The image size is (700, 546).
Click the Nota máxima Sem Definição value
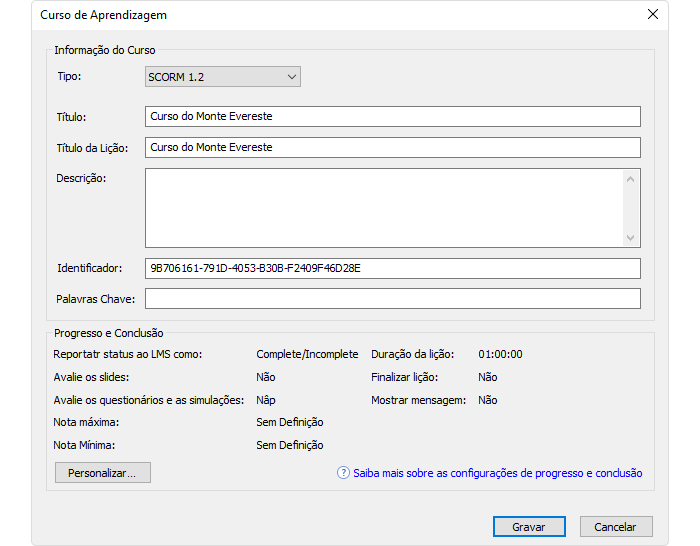point(290,422)
